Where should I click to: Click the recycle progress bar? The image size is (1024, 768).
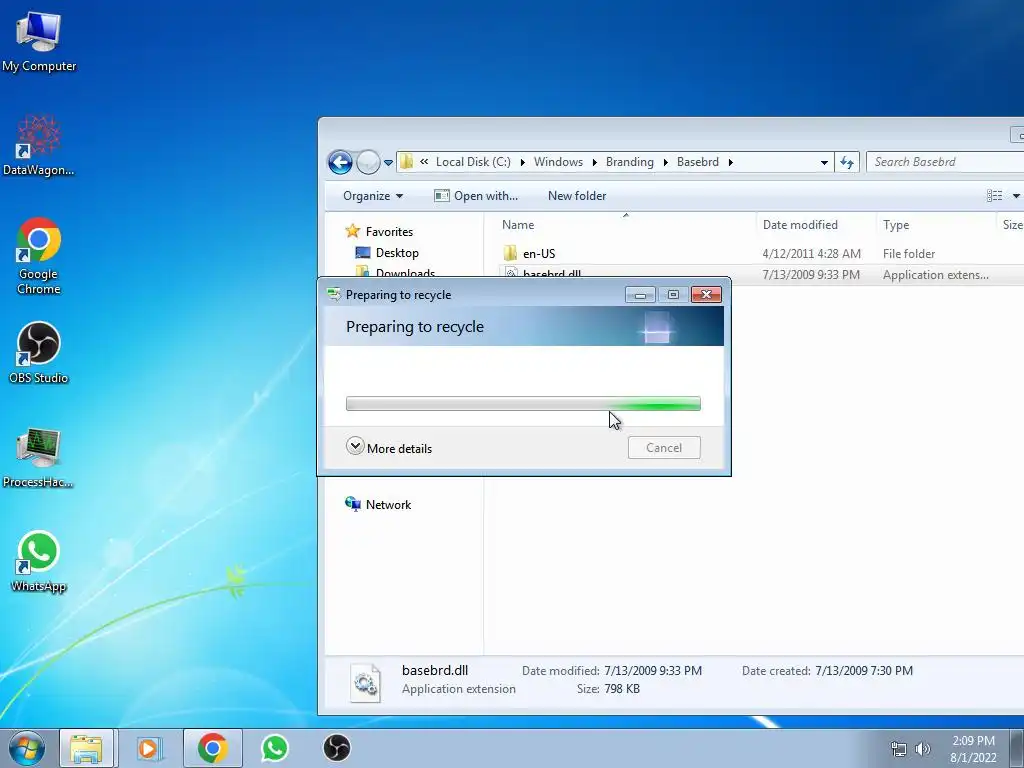click(523, 404)
